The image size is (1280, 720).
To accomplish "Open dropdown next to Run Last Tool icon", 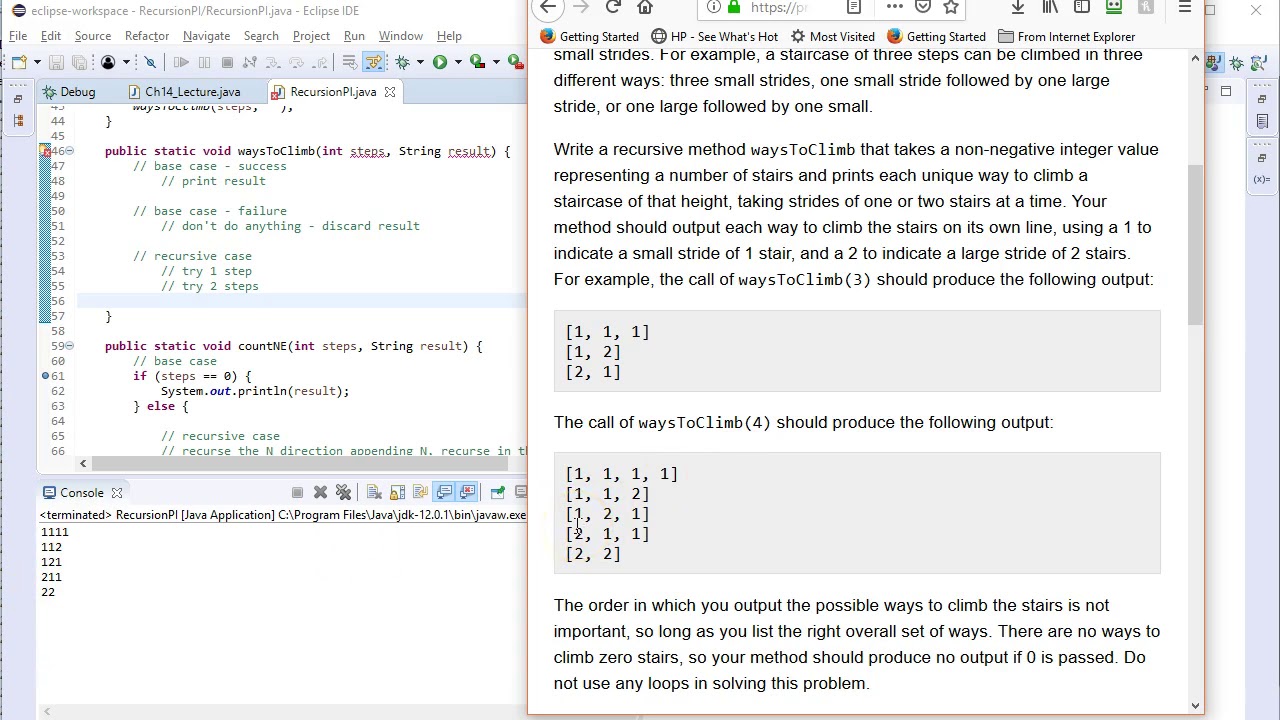I will [x=496, y=62].
